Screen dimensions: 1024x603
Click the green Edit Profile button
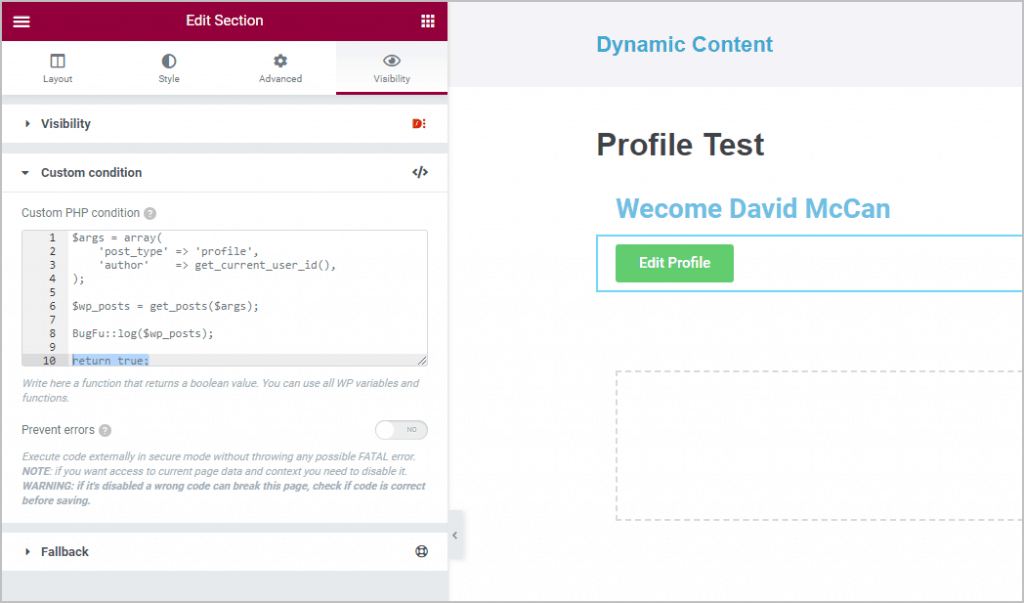point(675,263)
